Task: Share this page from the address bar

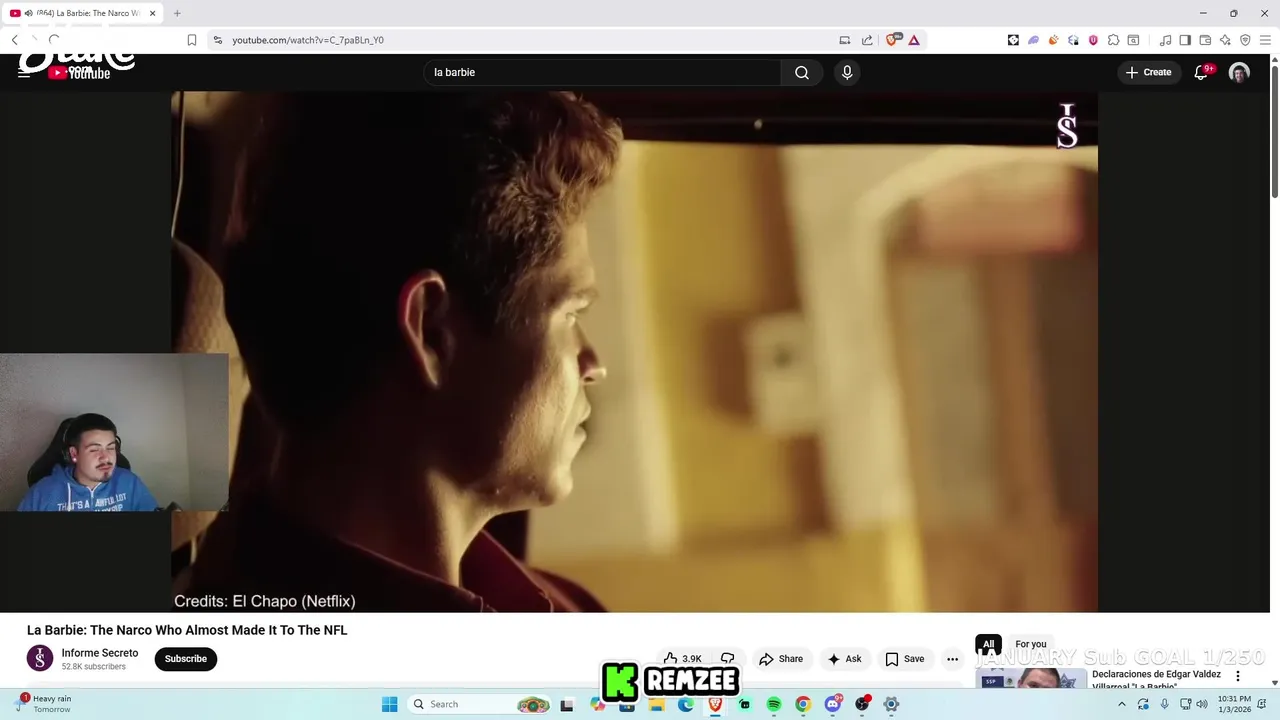Action: (x=867, y=40)
